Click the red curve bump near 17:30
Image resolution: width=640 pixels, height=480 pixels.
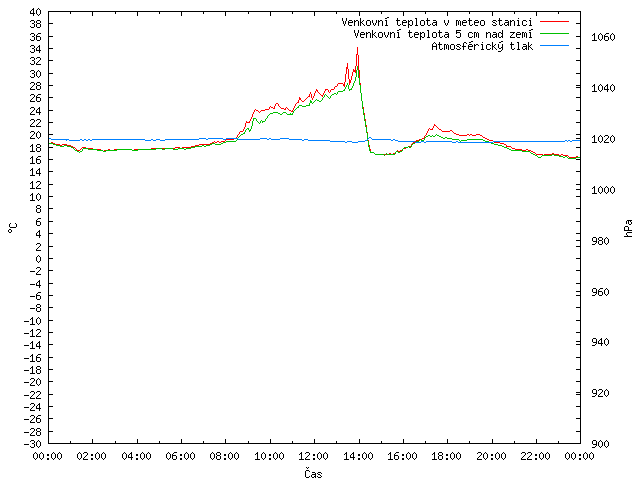tap(434, 125)
